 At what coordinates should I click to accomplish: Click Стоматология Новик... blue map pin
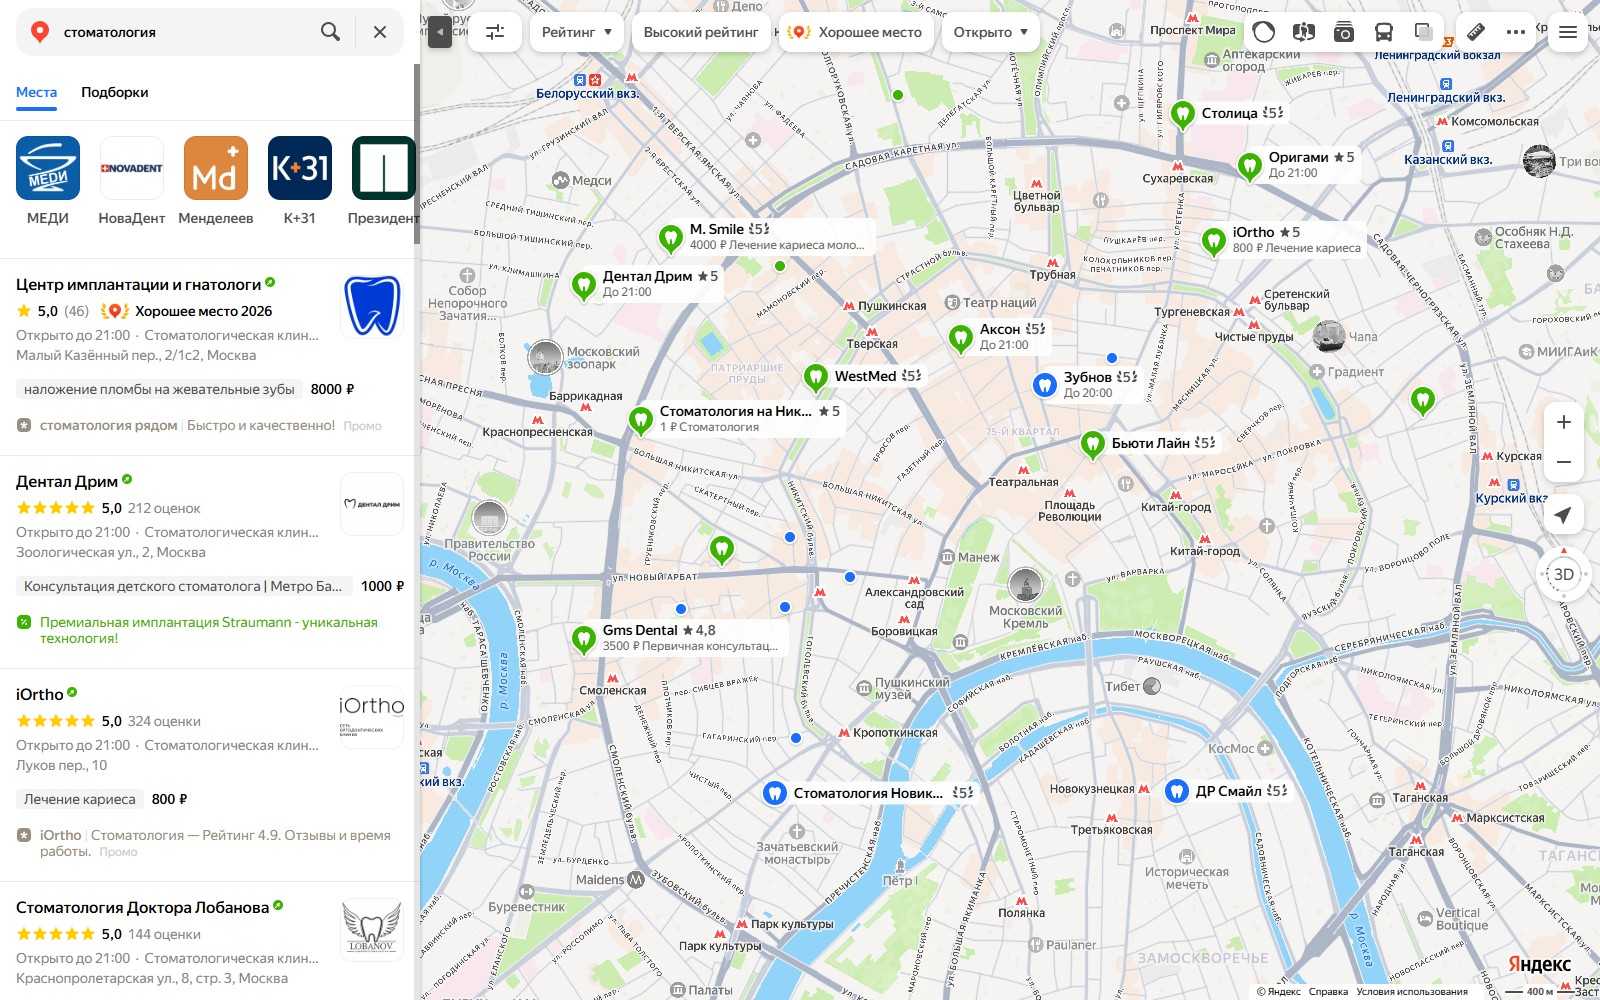pos(774,793)
